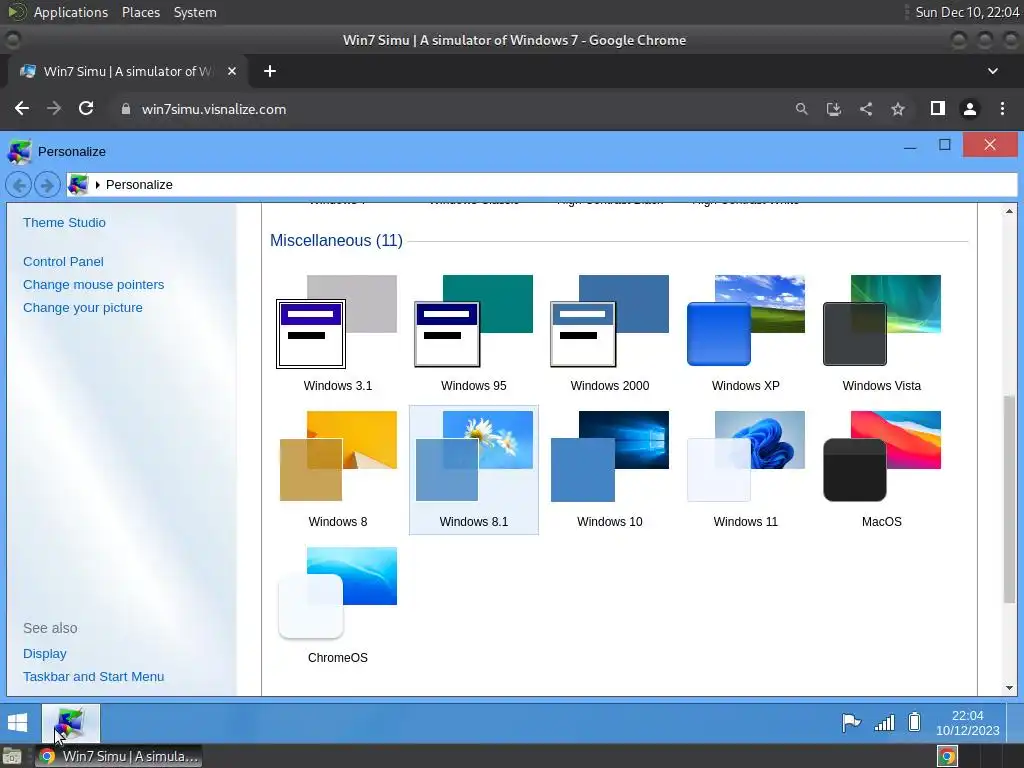Open the Windows Start button
This screenshot has width=1024, height=768.
[18, 723]
